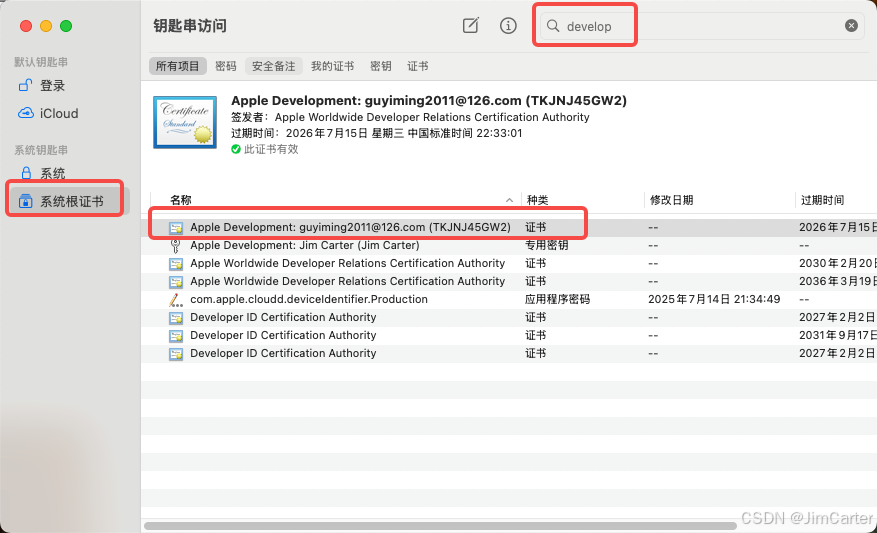
Task: Click certificate icon of the 2036 Apple Worldwide row
Action: click(176, 281)
